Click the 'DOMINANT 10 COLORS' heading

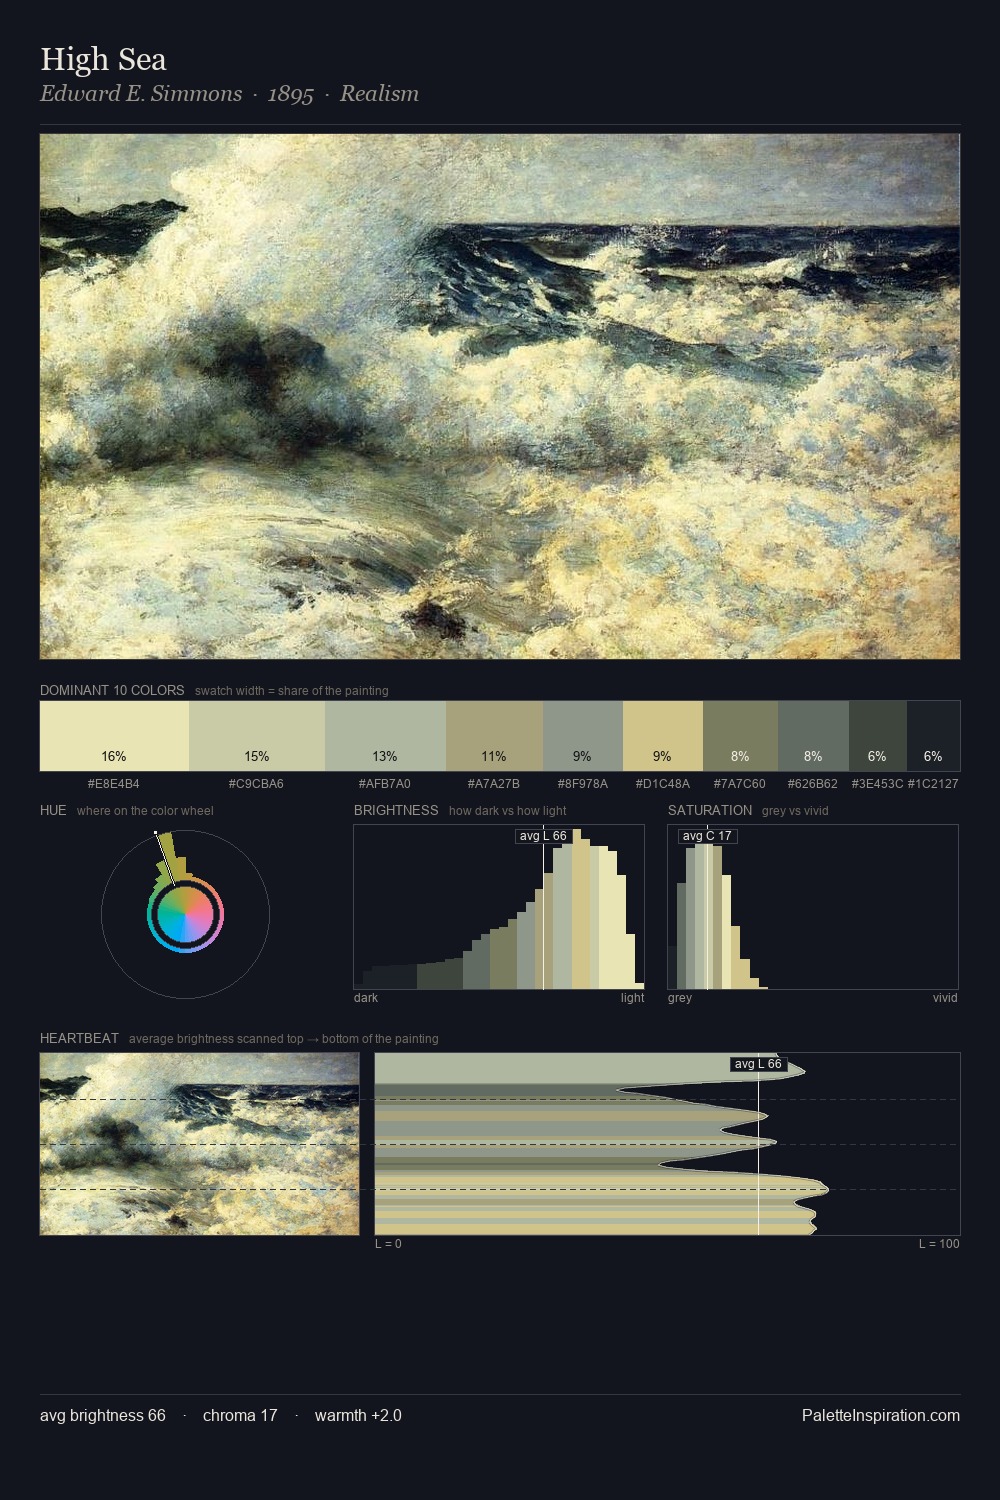112,690
